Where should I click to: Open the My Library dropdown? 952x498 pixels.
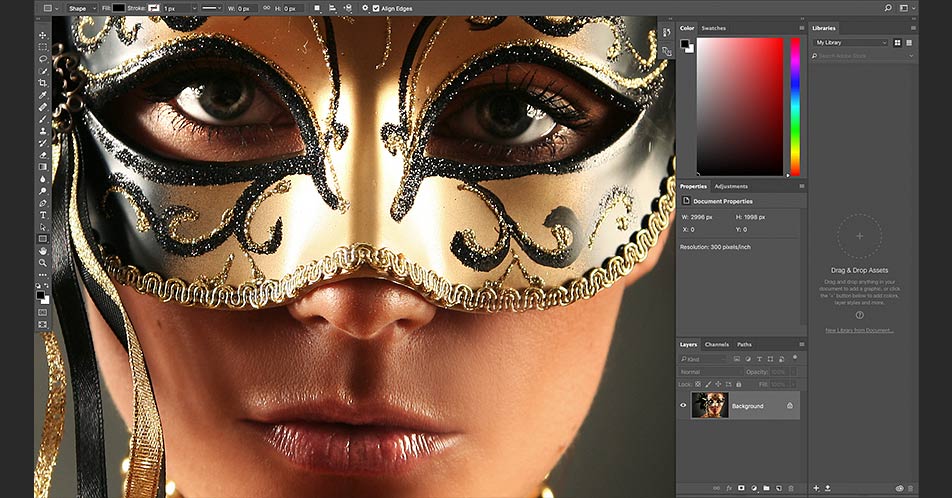(851, 43)
